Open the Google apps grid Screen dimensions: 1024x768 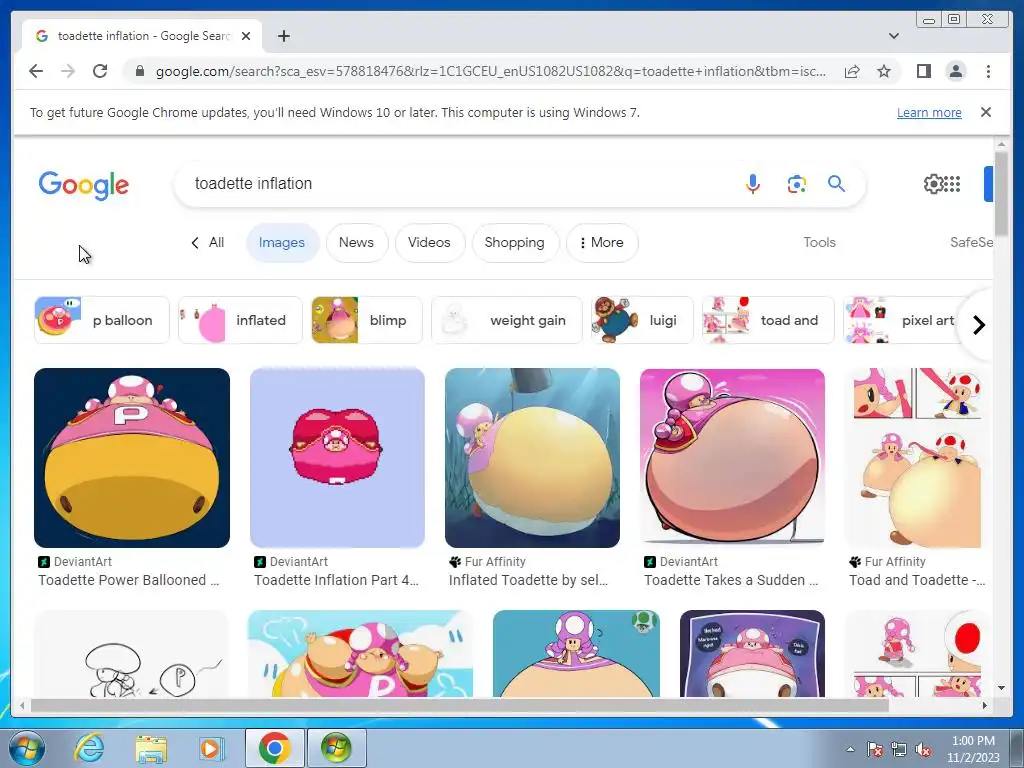pyautogui.click(x=952, y=184)
